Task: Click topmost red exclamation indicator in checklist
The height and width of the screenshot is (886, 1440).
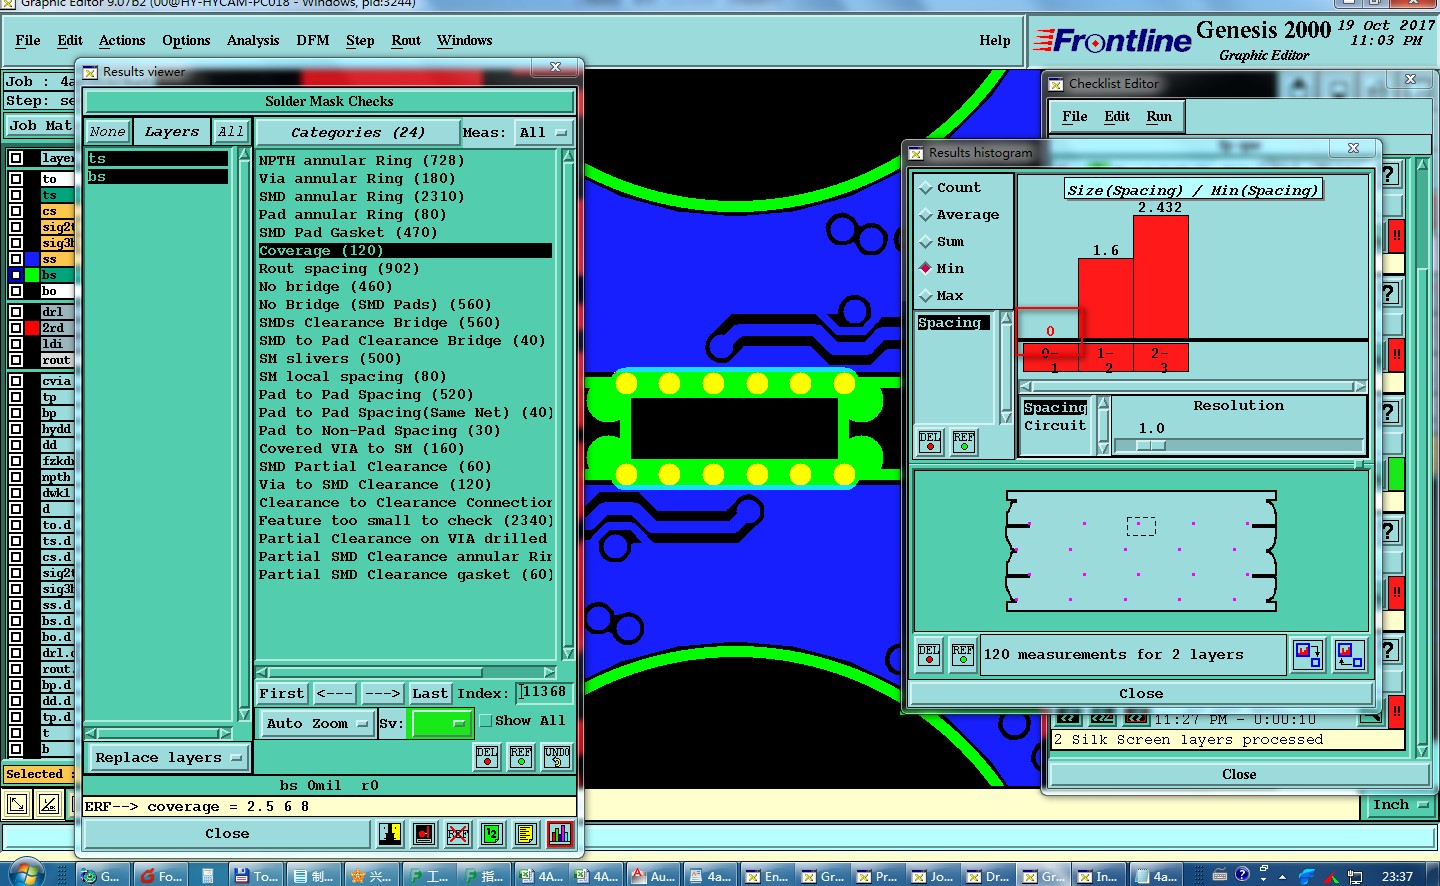Action: tap(1396, 236)
